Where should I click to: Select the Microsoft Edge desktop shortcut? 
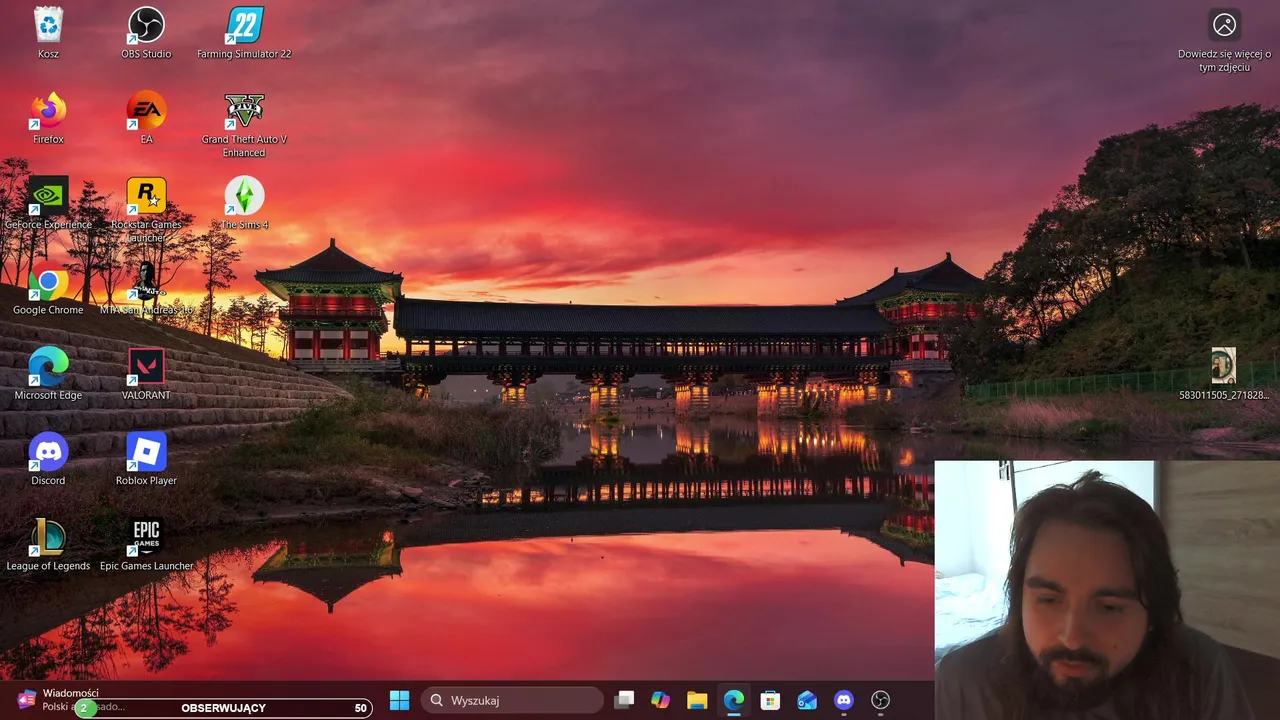click(x=48, y=374)
